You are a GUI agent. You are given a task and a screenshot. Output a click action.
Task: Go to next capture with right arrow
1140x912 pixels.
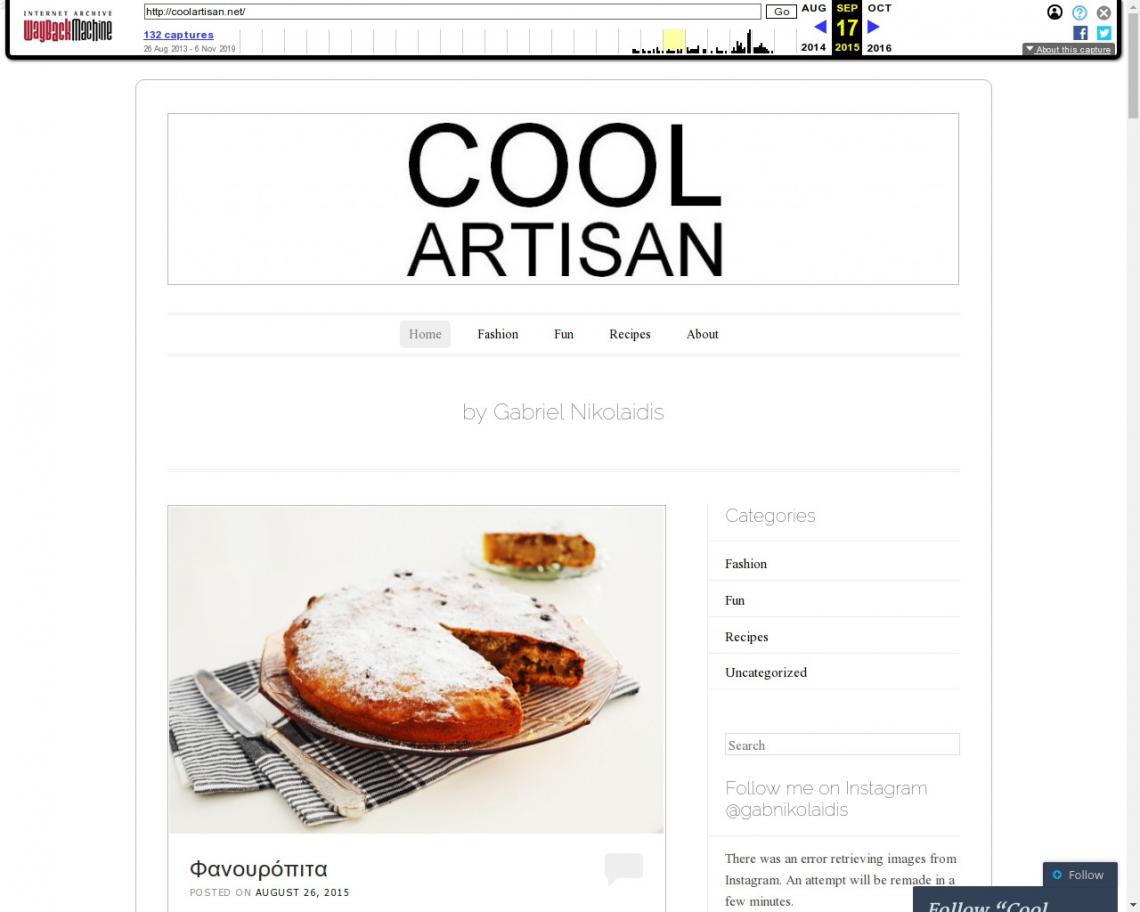click(x=873, y=27)
